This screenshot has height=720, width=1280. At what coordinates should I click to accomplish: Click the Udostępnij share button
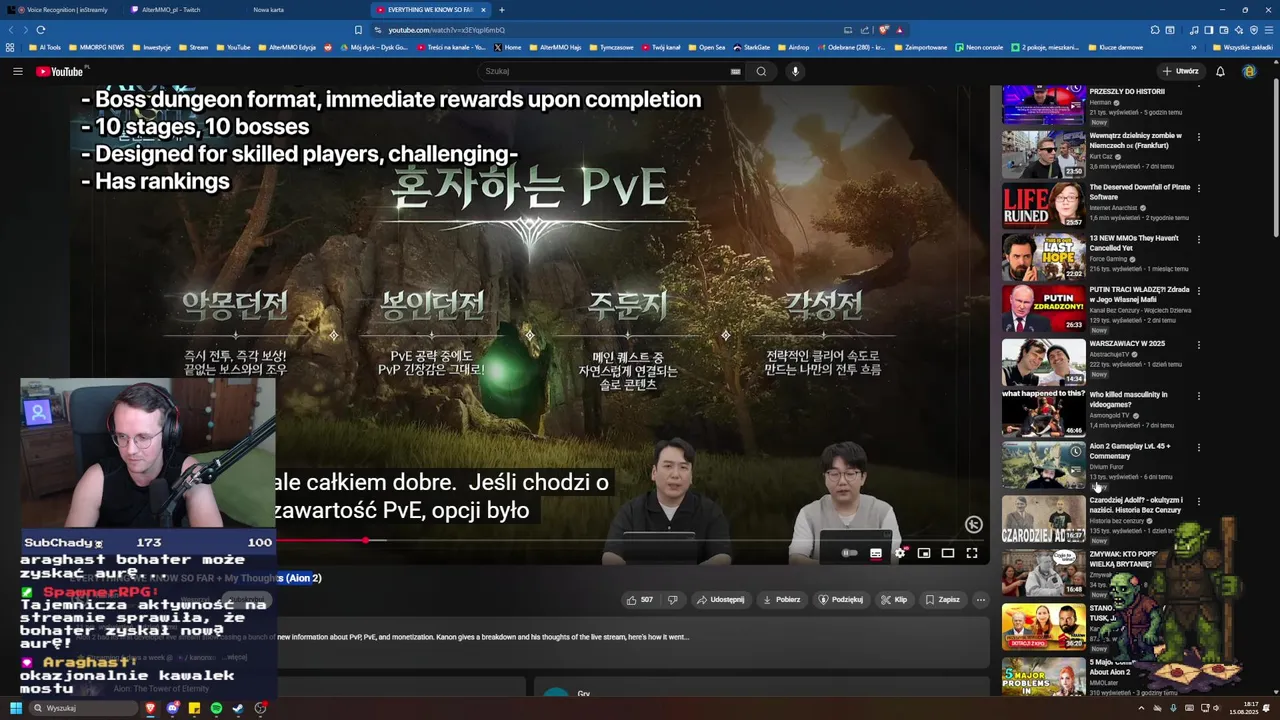click(x=720, y=600)
